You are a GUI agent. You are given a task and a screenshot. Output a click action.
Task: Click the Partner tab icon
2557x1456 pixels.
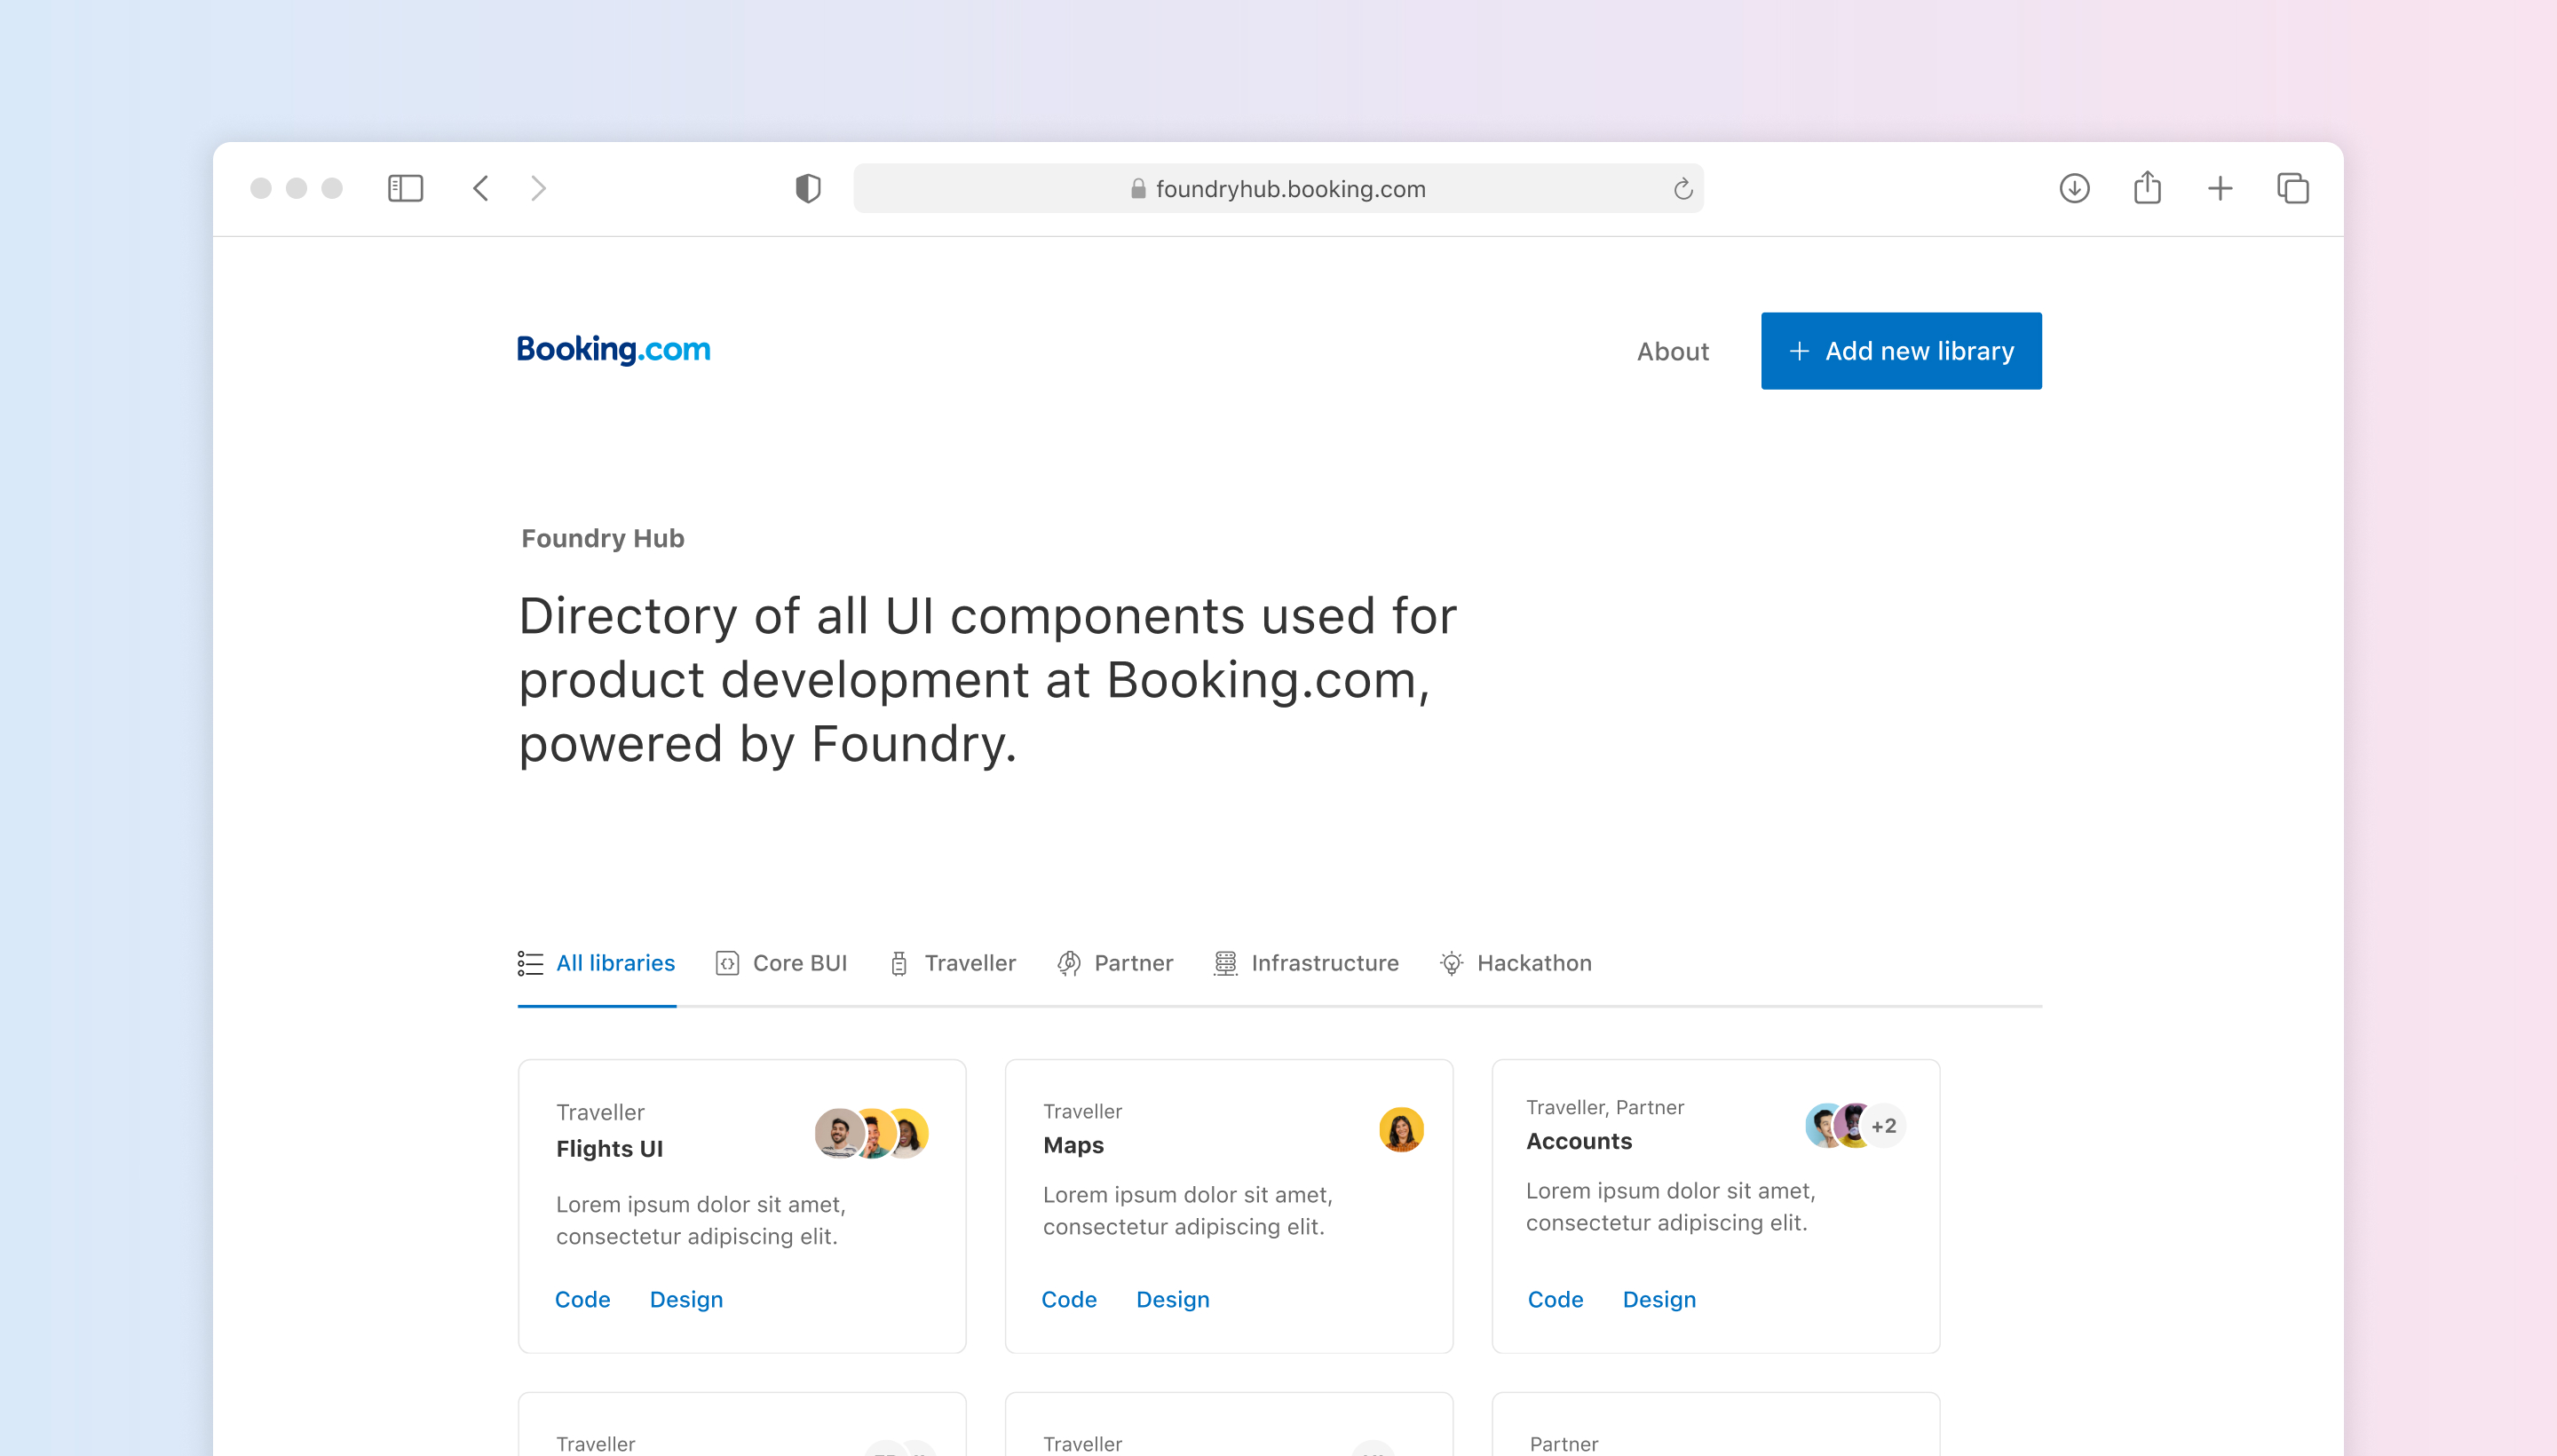(1069, 963)
